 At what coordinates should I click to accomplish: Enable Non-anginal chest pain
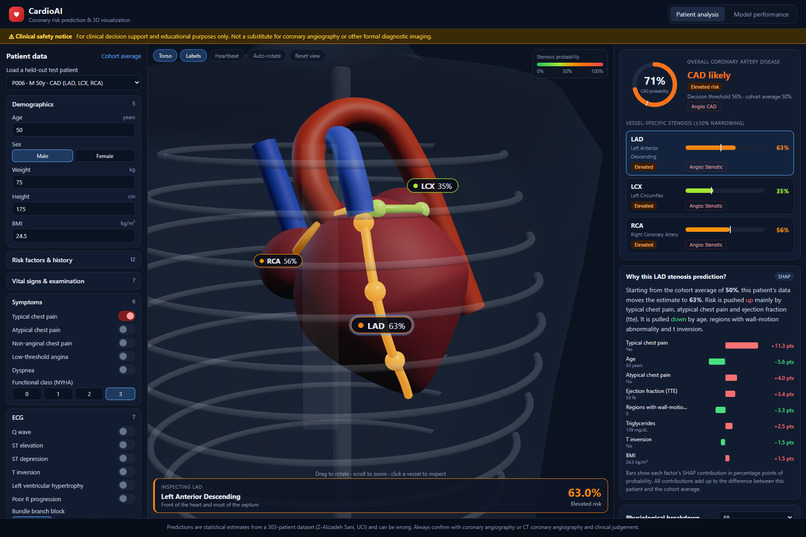click(126, 343)
